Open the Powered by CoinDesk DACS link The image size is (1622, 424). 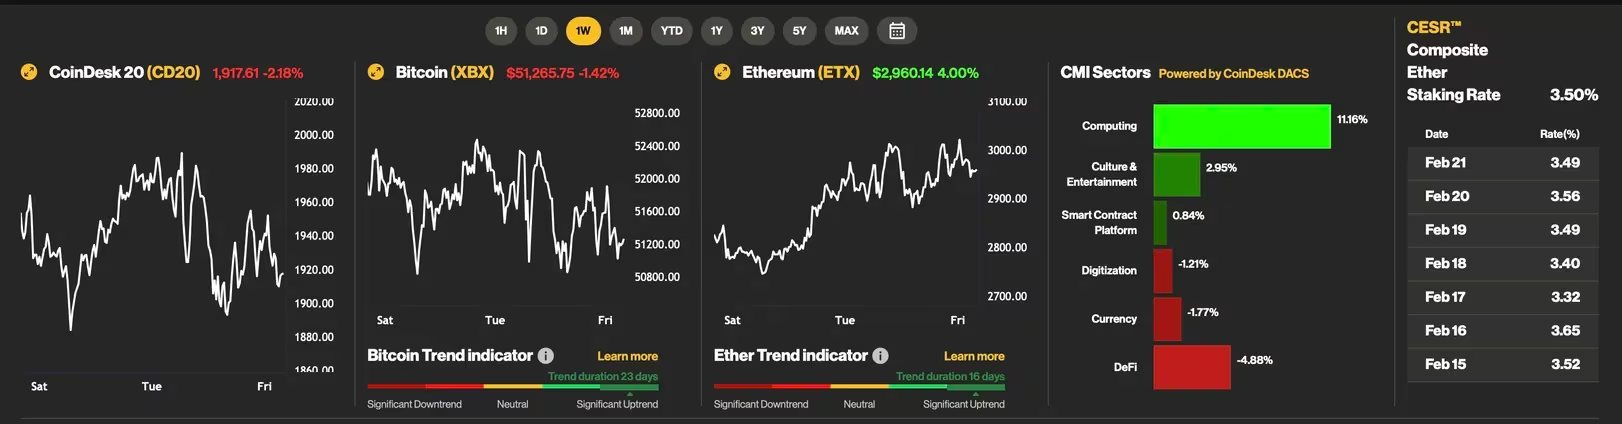[1233, 73]
